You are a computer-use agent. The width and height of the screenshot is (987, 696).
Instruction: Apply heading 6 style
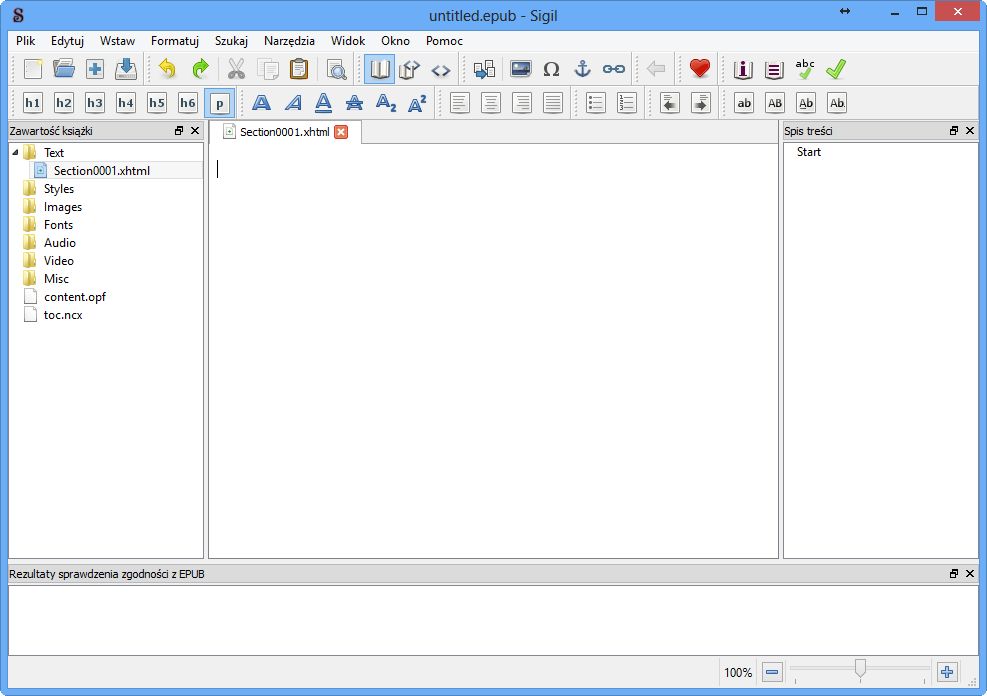pos(188,103)
